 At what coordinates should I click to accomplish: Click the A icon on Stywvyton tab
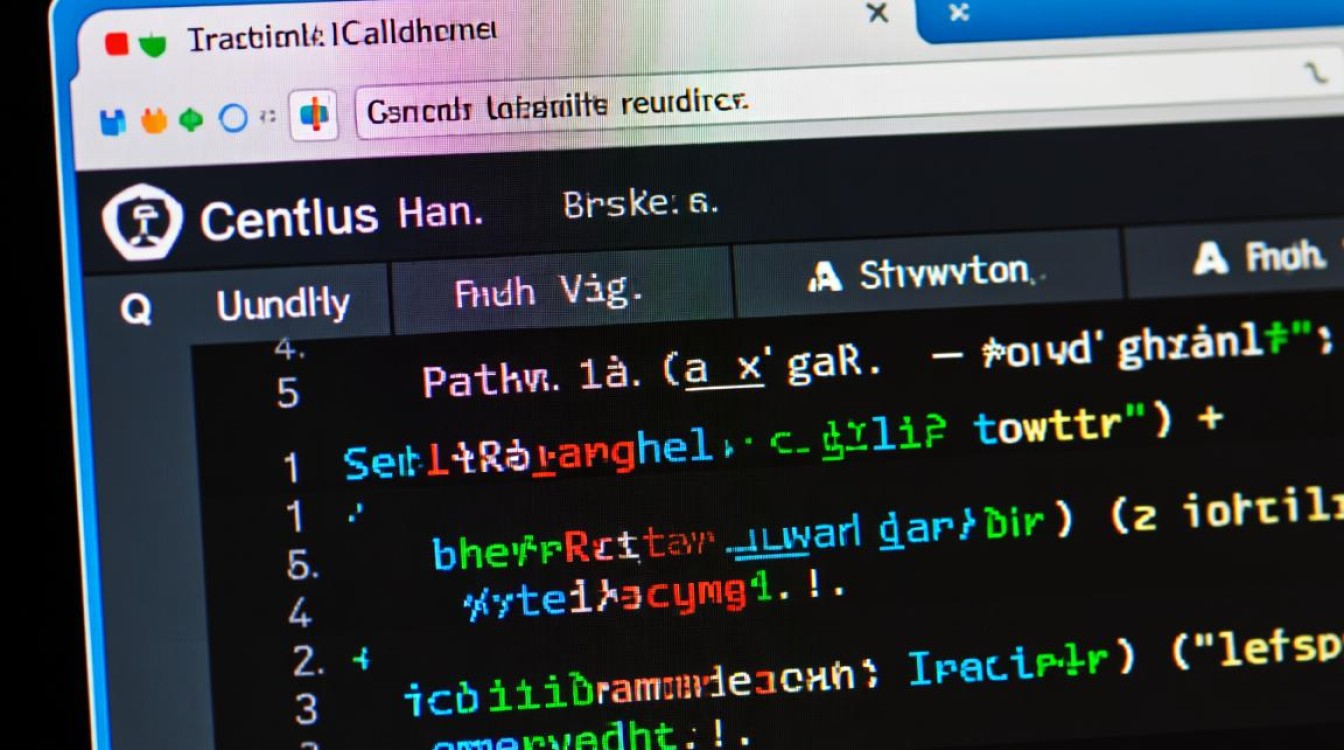coord(824,277)
